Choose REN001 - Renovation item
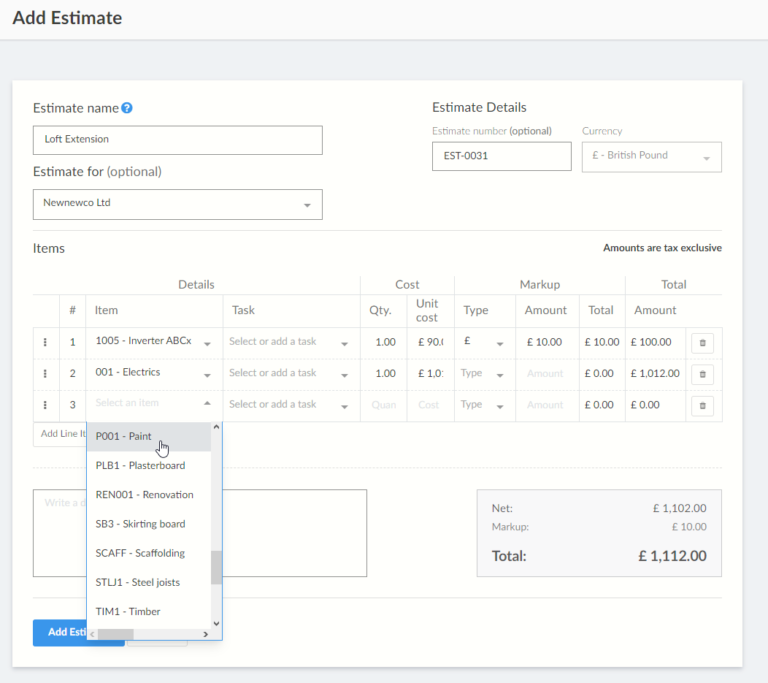This screenshot has height=683, width=768. 149,495
